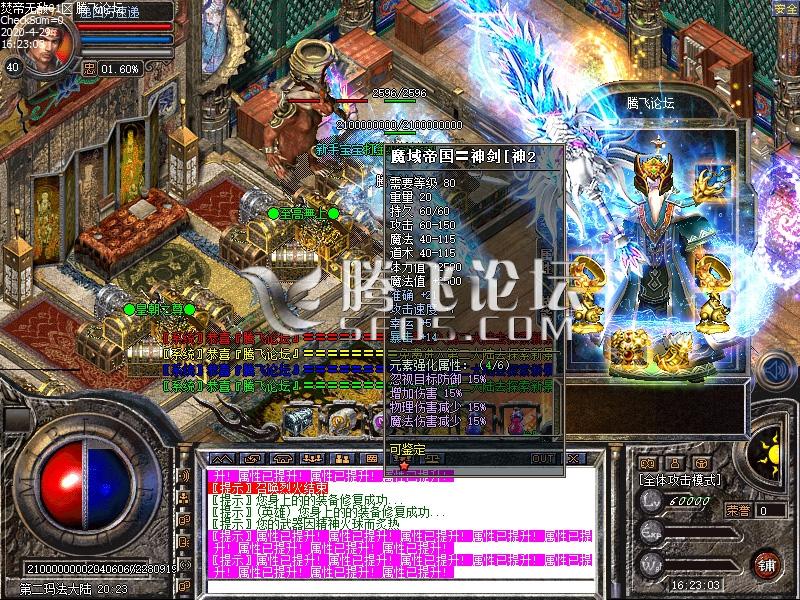This screenshot has width=800, height=600.
Task: Click the double-chevron up button on chat bar
Action: click(x=223, y=459)
